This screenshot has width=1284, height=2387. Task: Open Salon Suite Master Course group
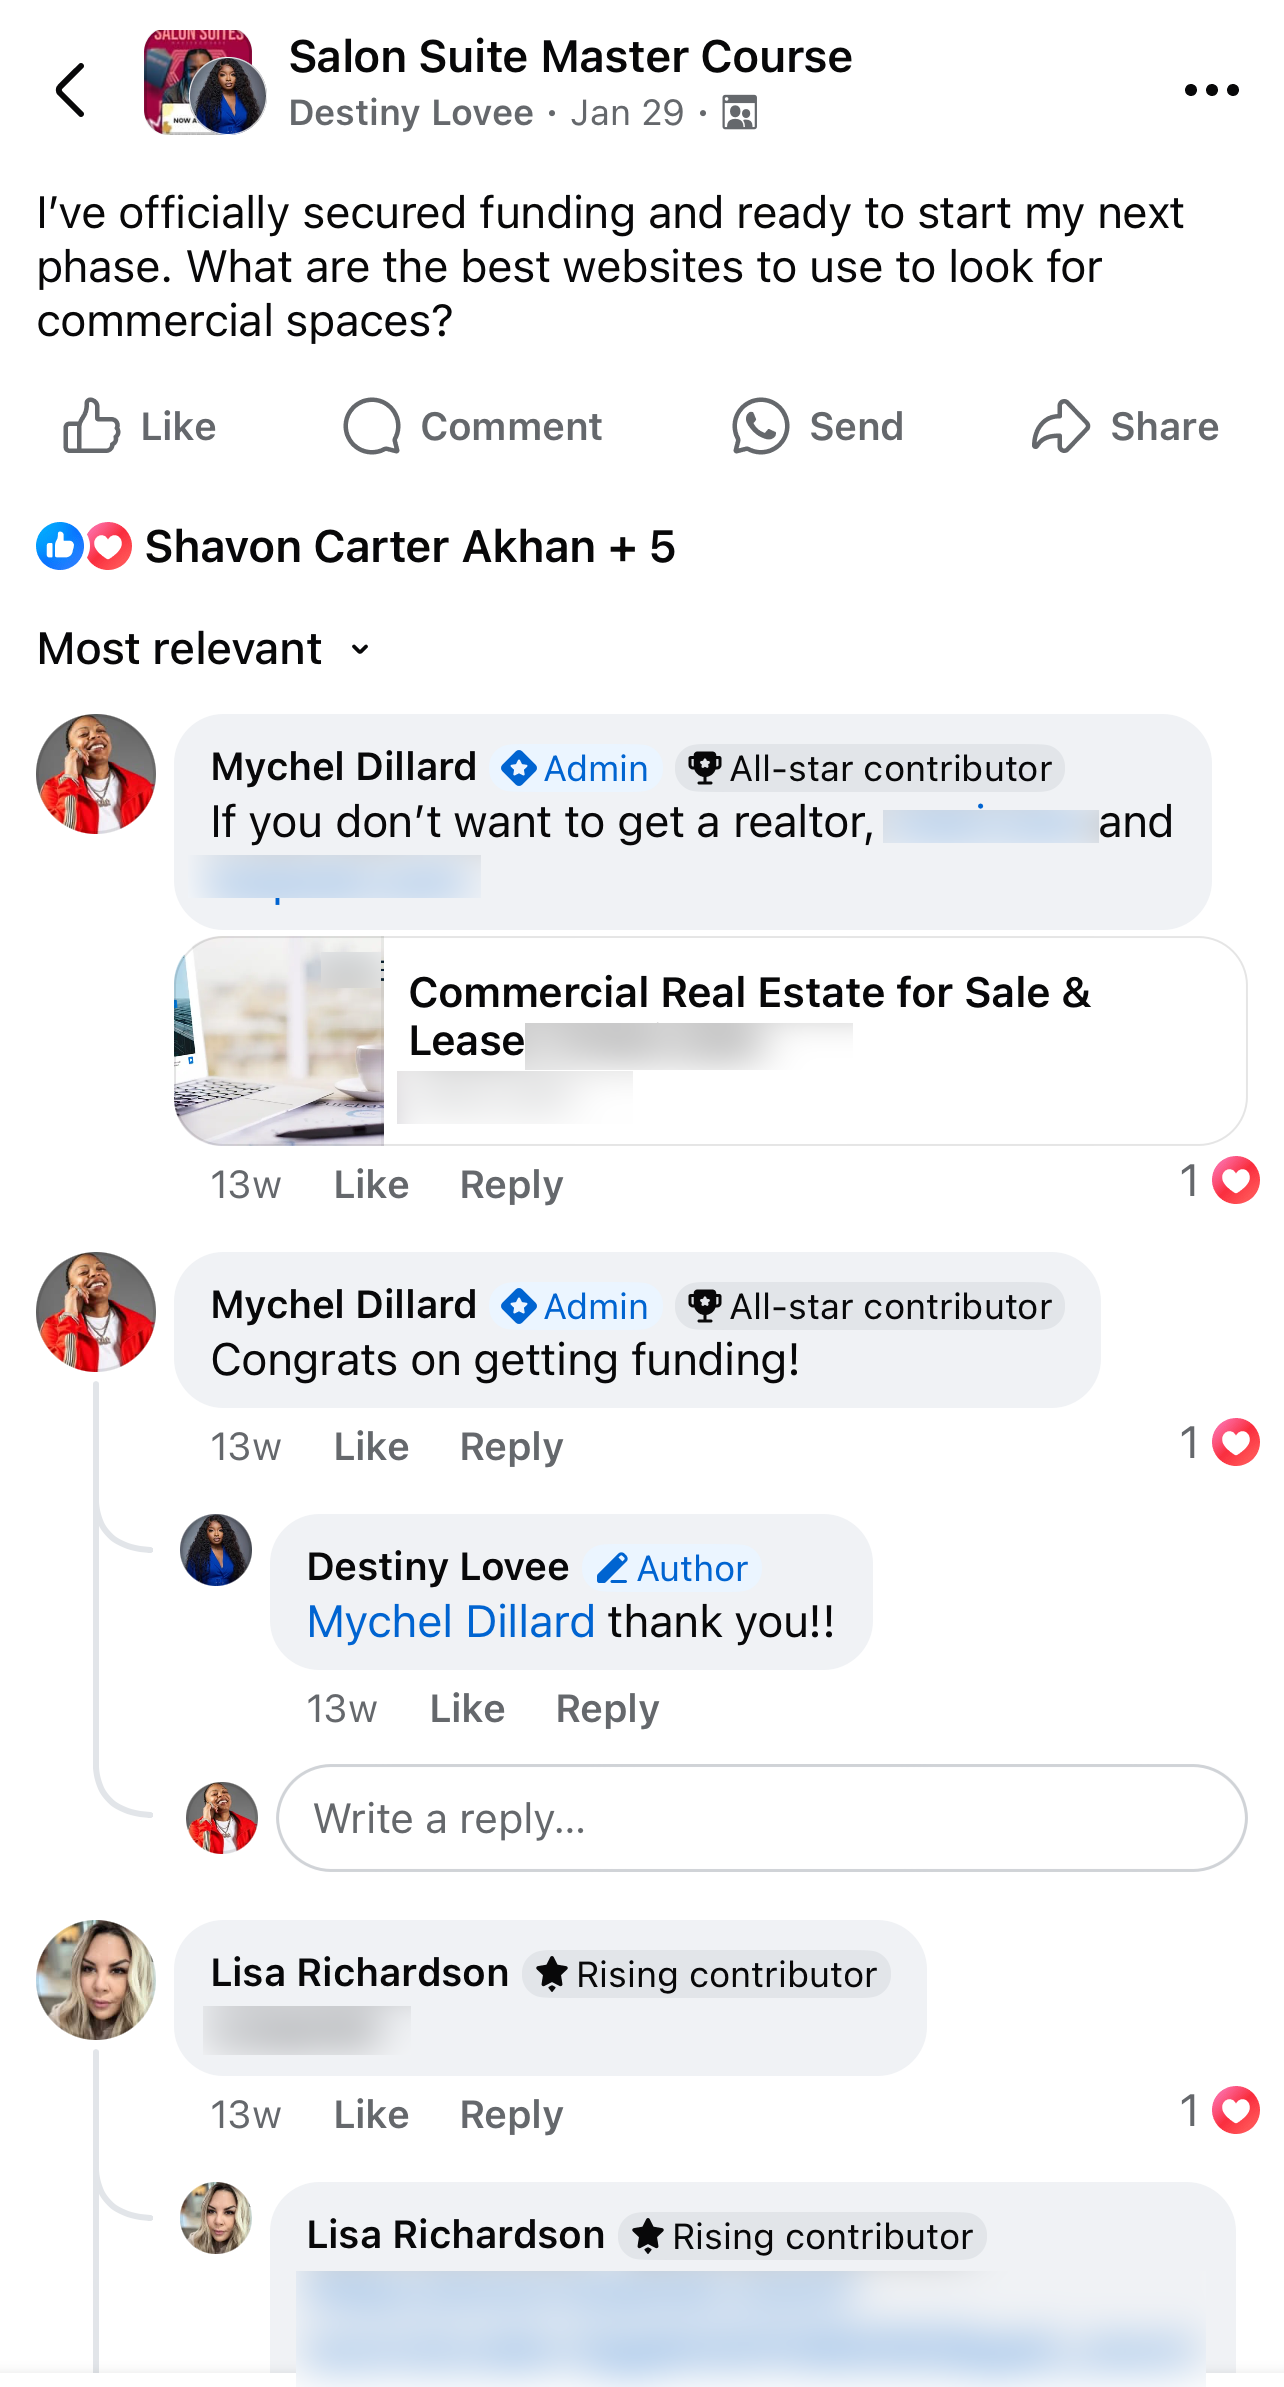(x=570, y=57)
